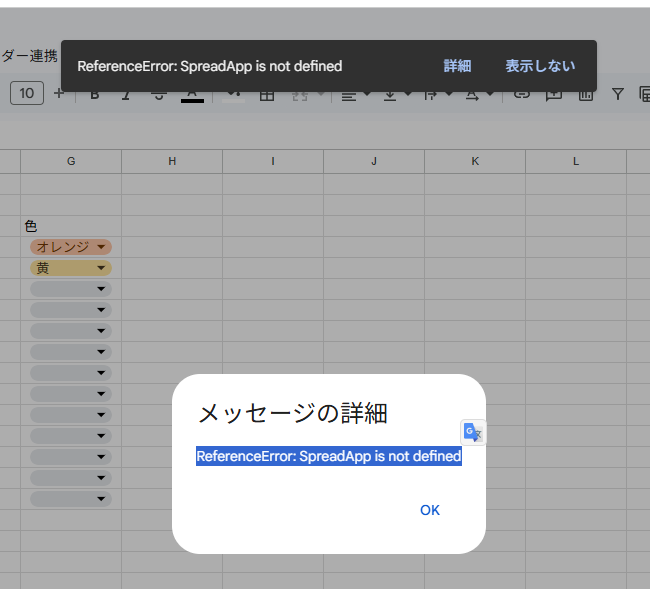
Task: Click the insert link icon
Action: (521, 94)
